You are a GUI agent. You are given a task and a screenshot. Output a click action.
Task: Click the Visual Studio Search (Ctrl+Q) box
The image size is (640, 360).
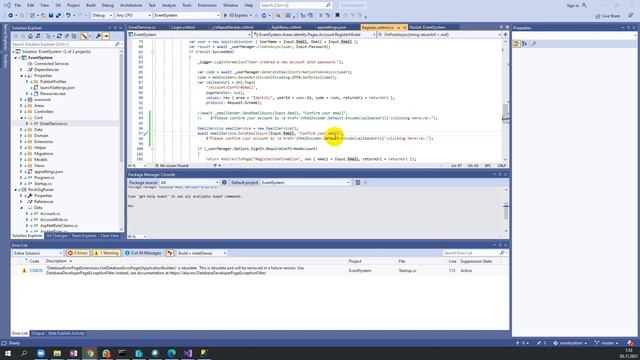coord(296,5)
